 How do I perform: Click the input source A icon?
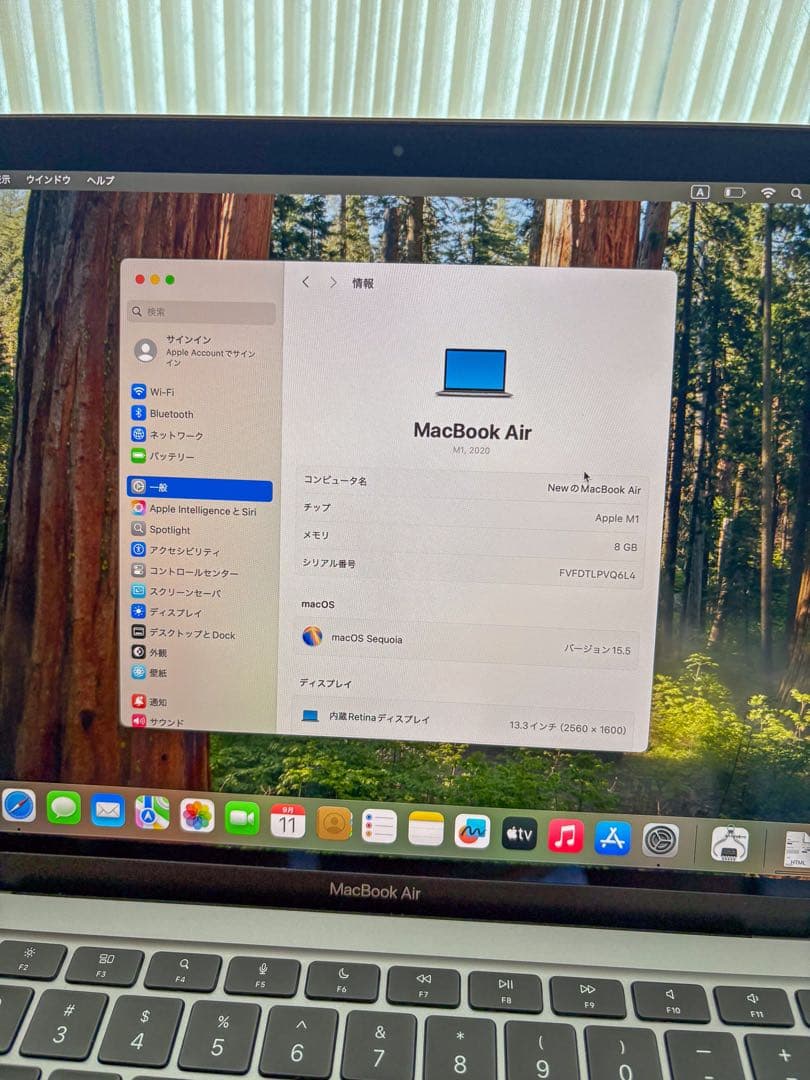[700, 192]
